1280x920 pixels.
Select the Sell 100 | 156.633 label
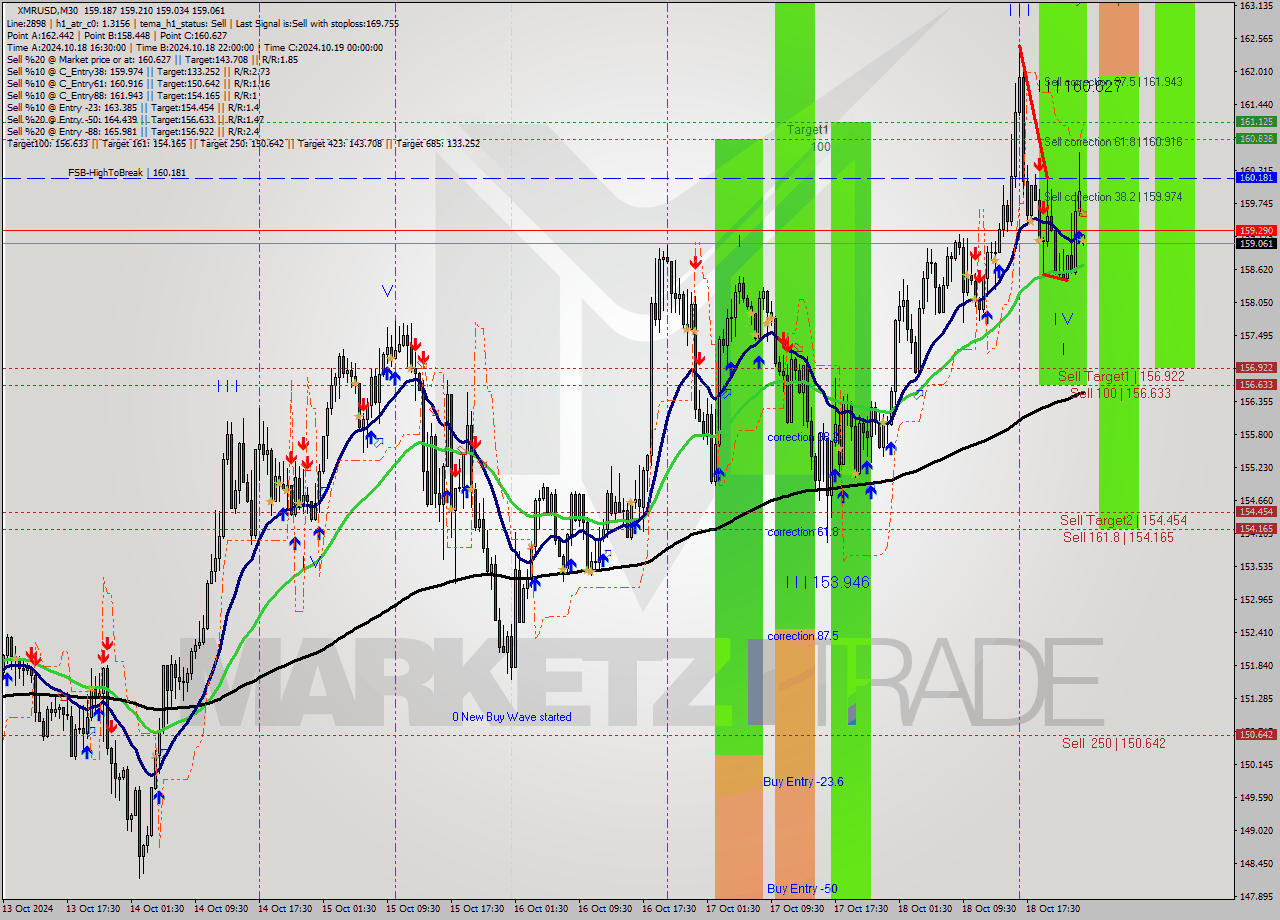(x=1120, y=393)
